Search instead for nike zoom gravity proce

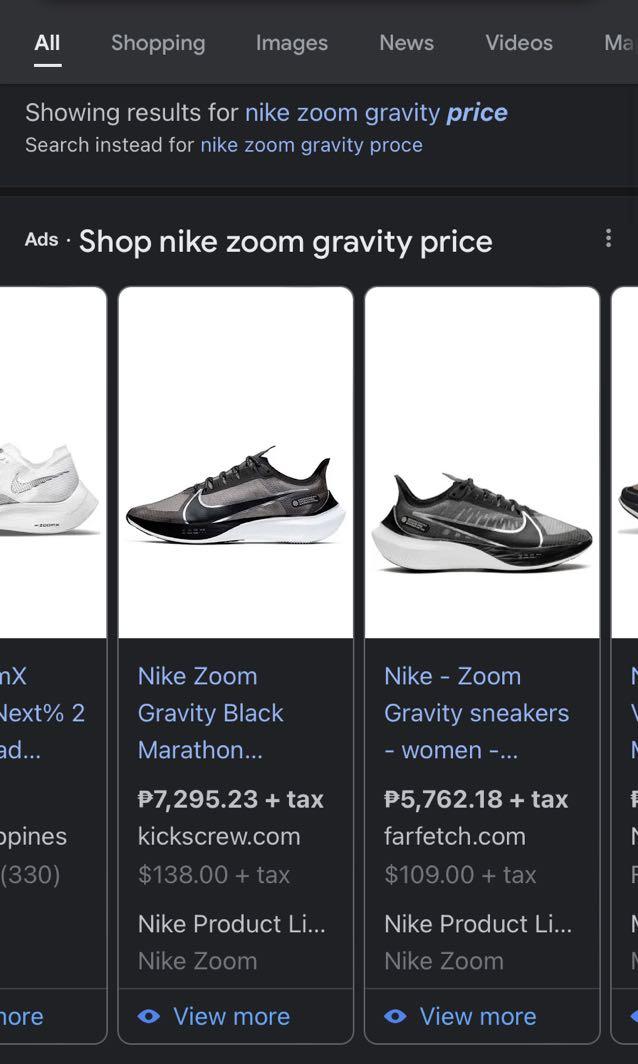coord(311,145)
